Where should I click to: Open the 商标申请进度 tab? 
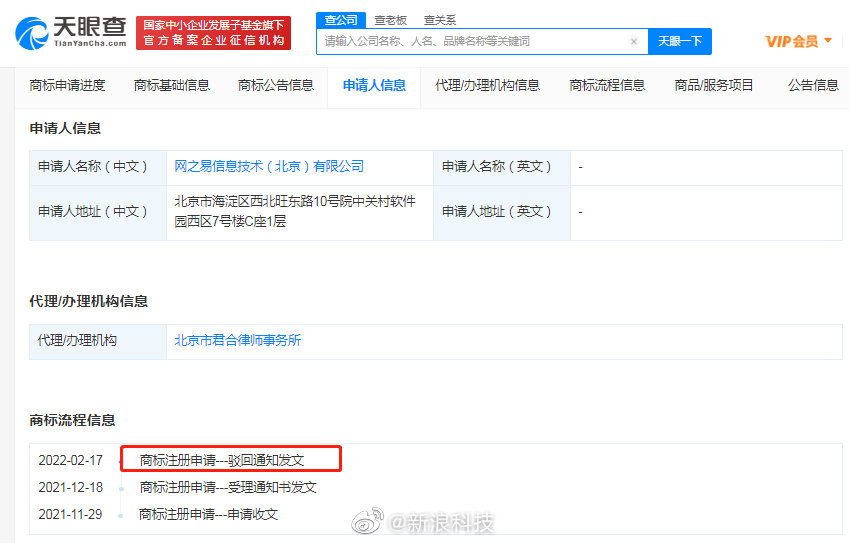pos(67,86)
